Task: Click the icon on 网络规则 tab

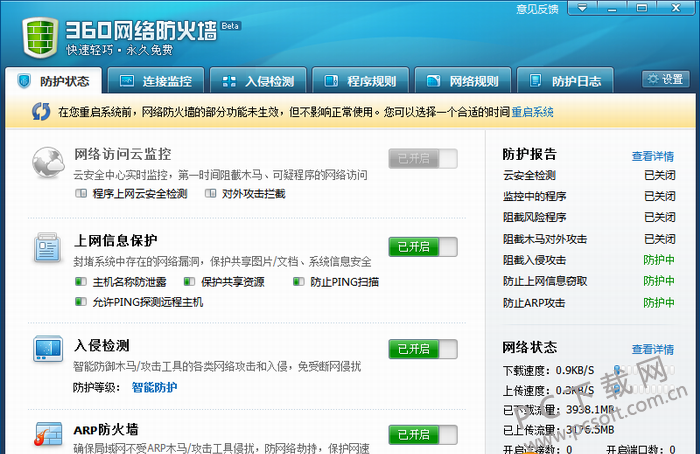Action: point(433,81)
